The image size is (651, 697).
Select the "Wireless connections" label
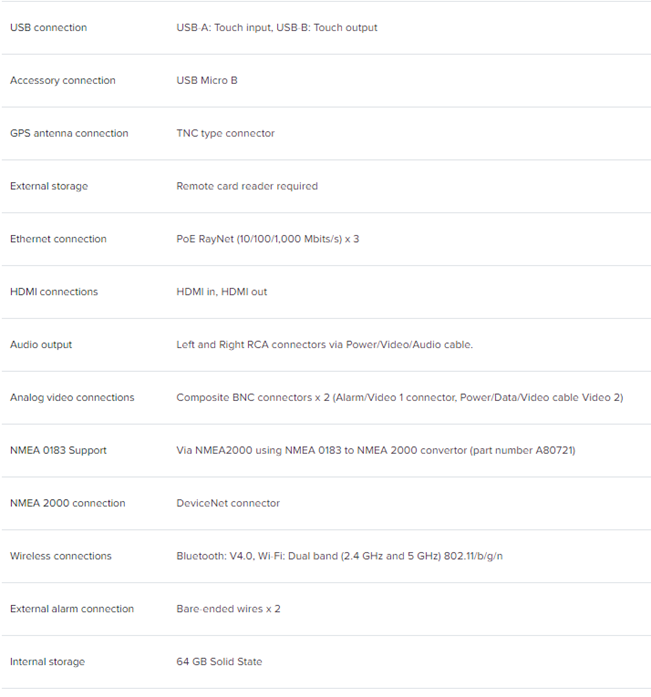coord(61,556)
